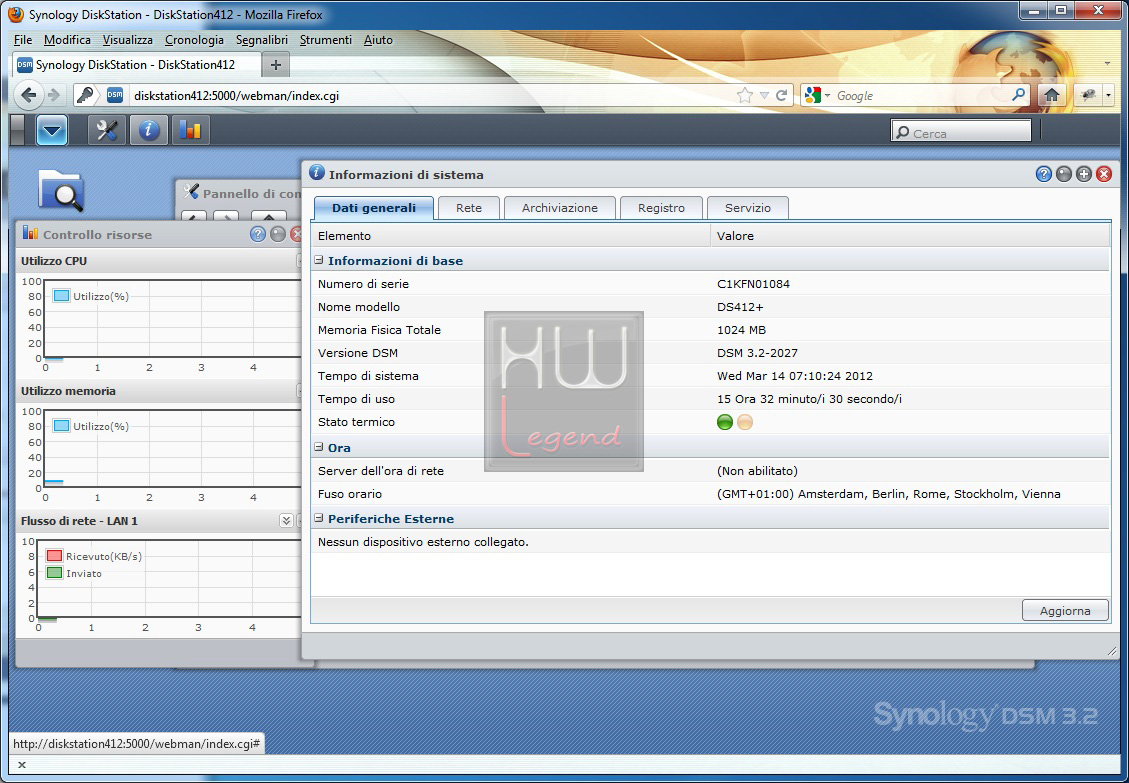Click the Aggiorna button
The height and width of the screenshot is (783, 1129).
tap(1065, 610)
